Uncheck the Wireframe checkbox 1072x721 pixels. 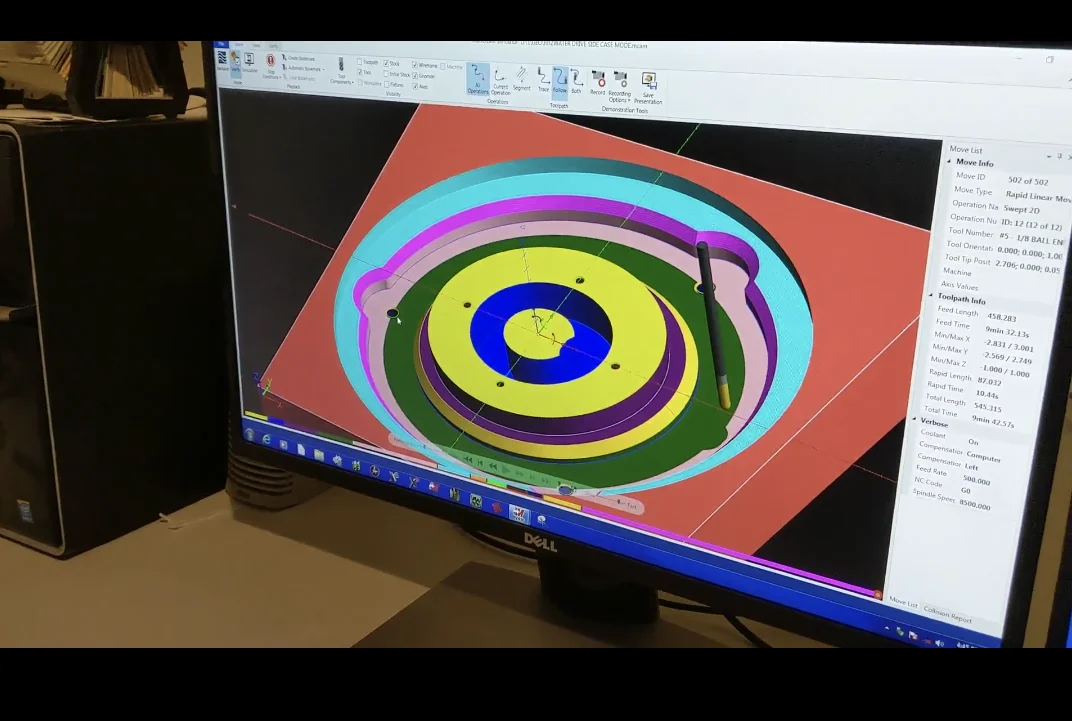(415, 65)
